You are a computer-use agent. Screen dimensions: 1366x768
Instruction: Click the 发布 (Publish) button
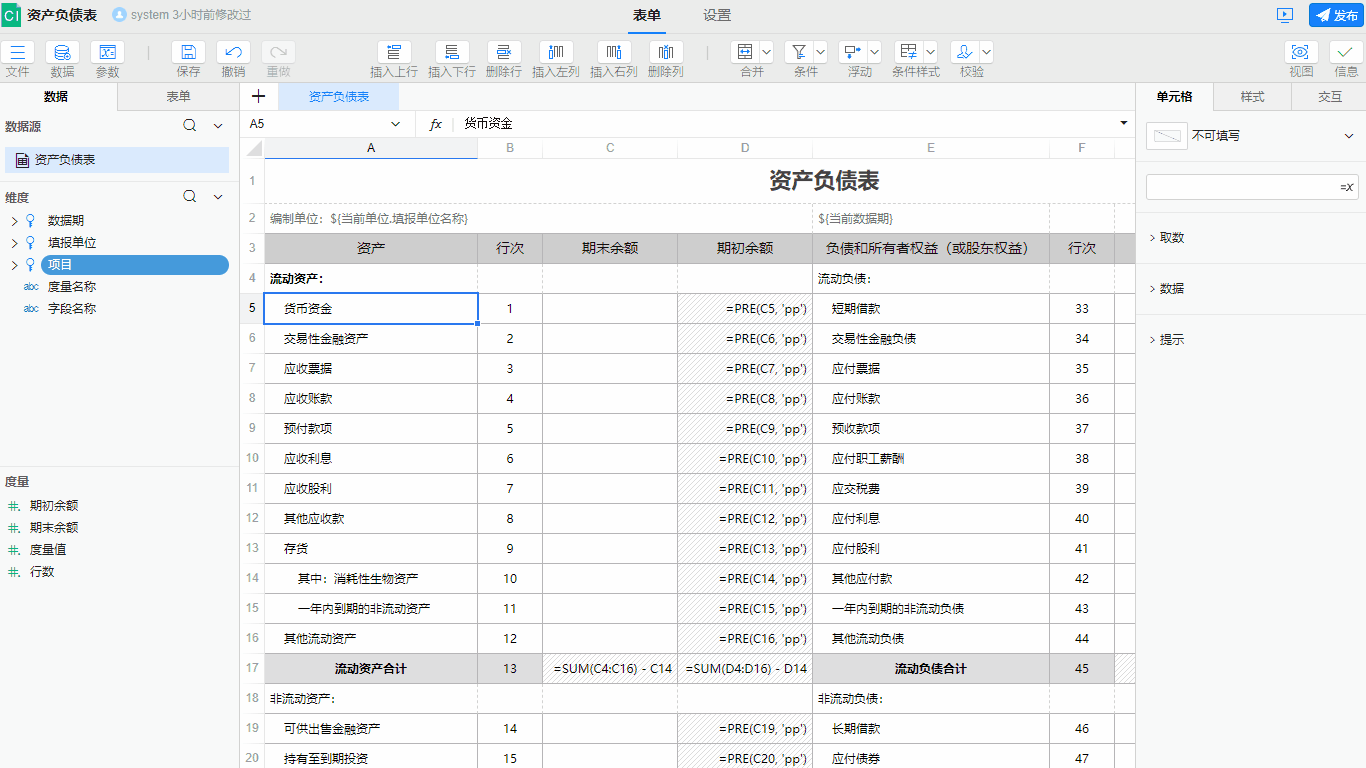(x=1335, y=14)
